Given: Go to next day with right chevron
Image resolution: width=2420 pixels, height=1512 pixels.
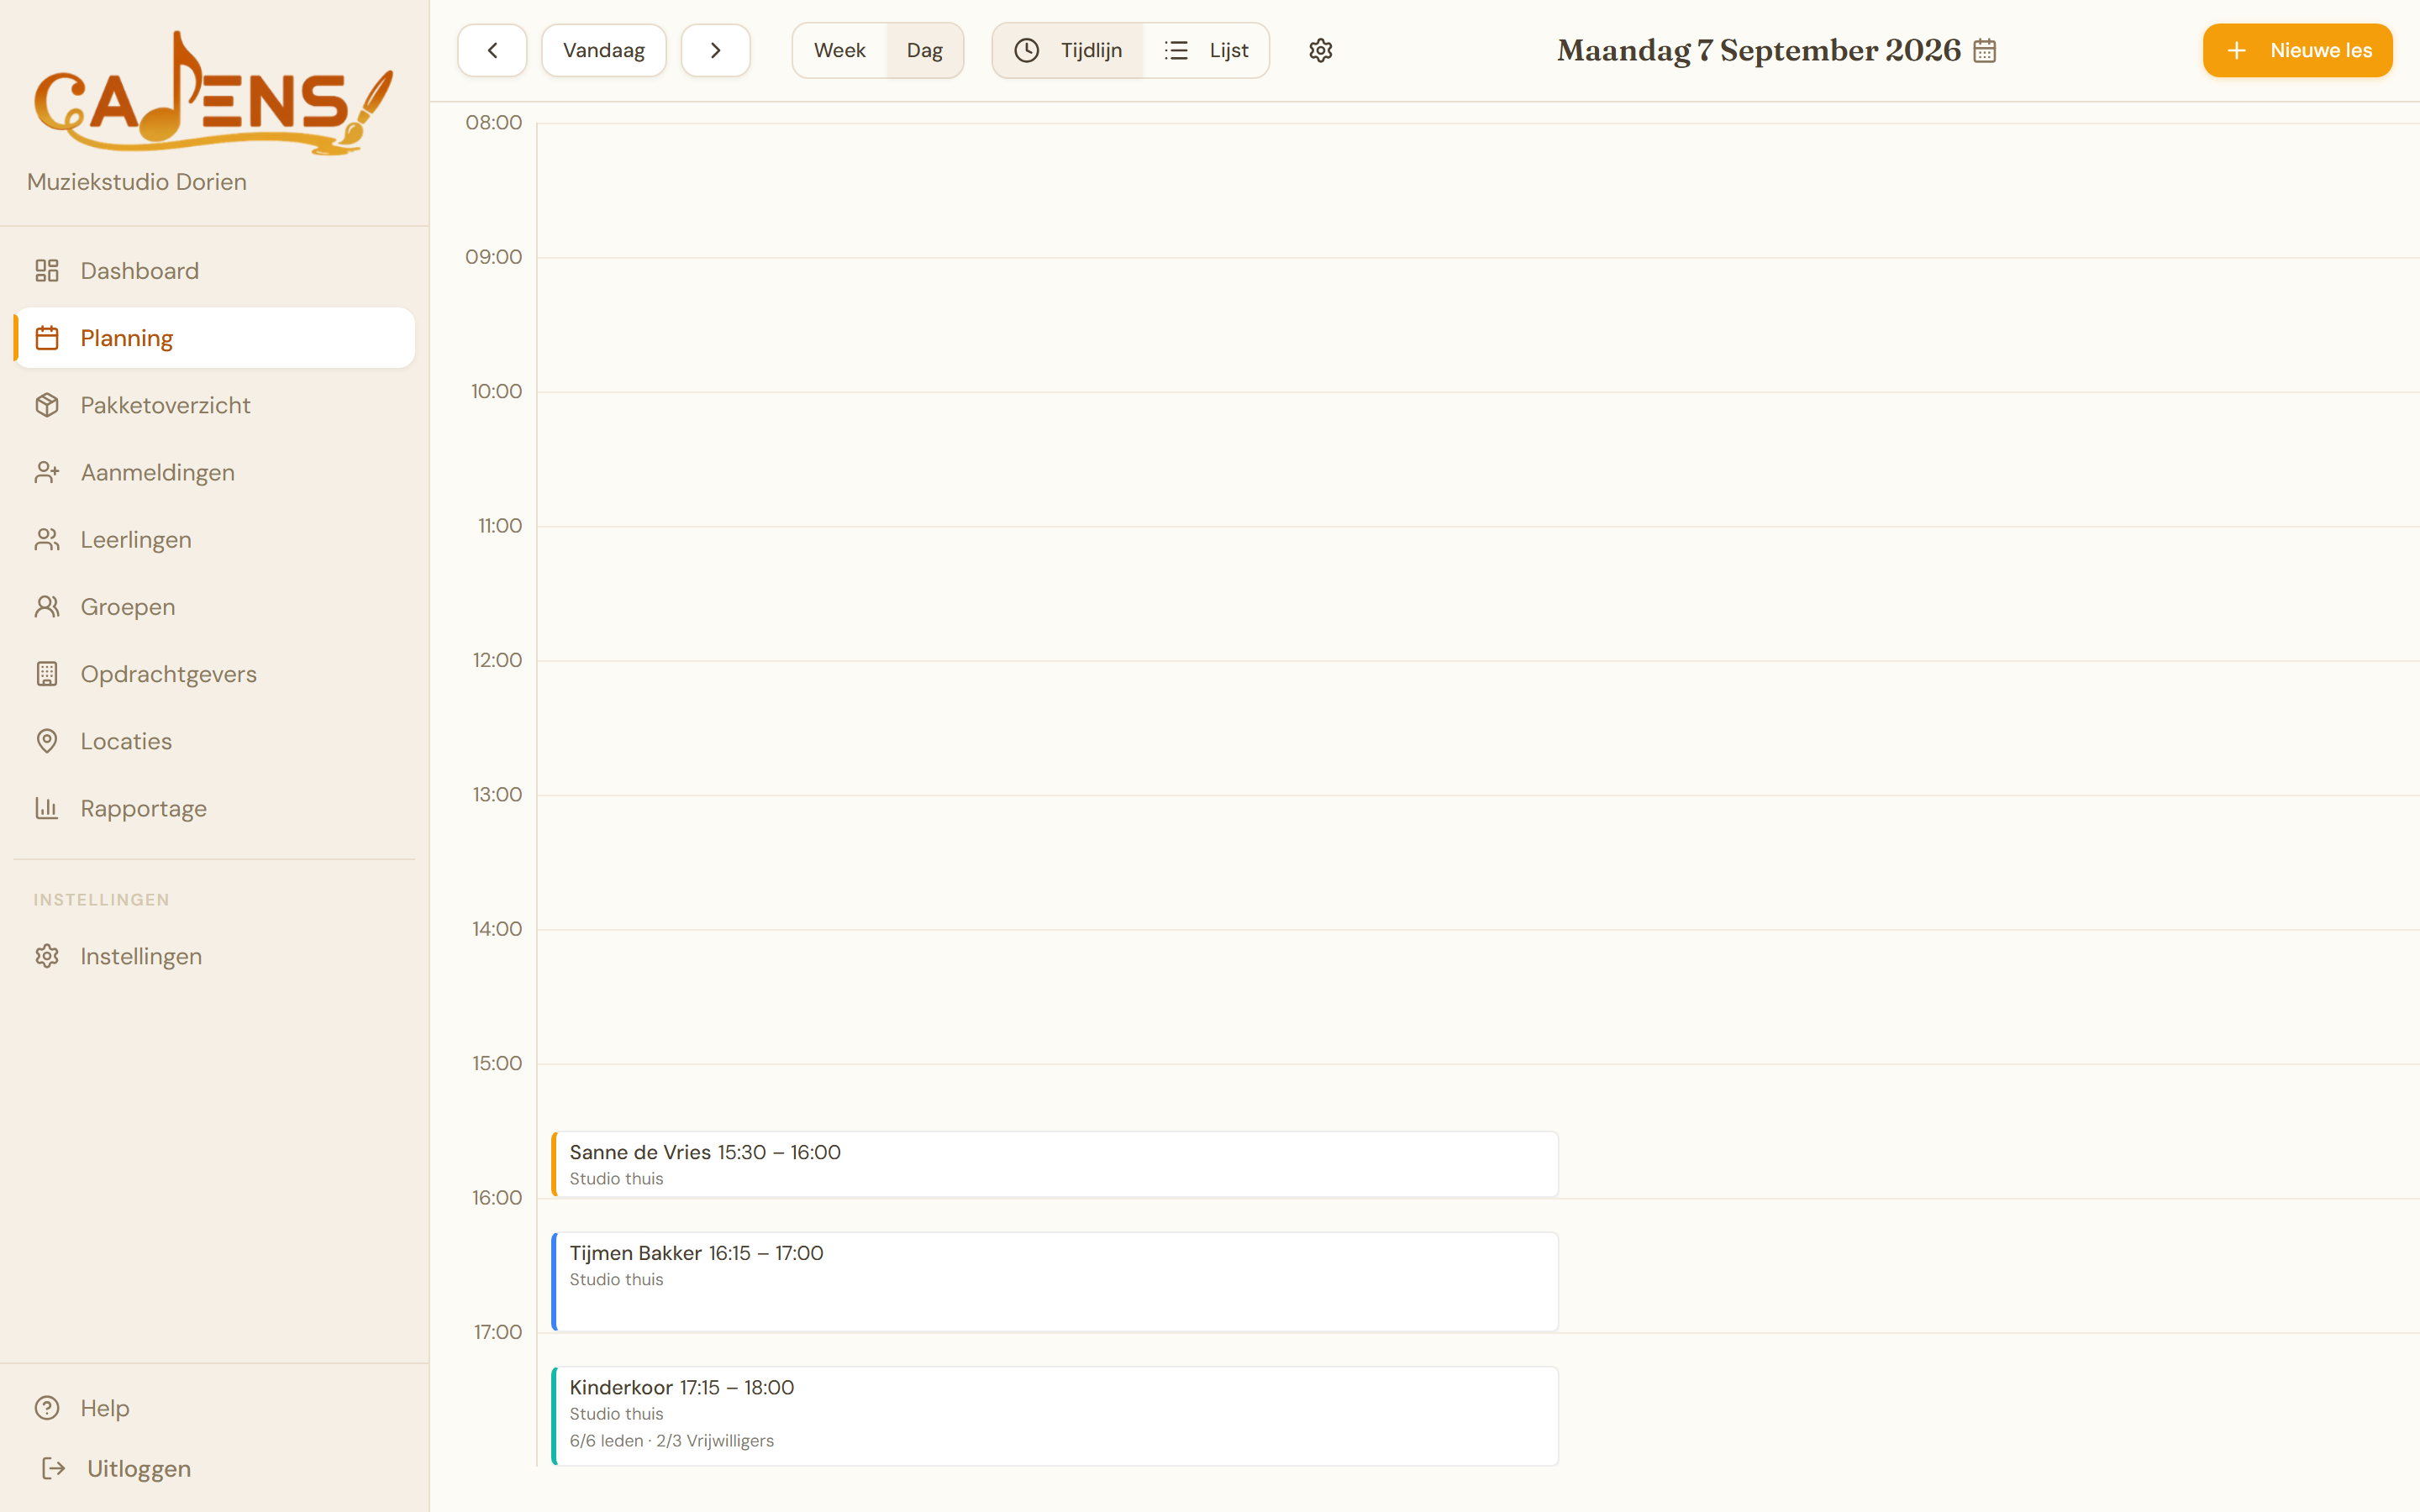Looking at the screenshot, I should click(716, 50).
